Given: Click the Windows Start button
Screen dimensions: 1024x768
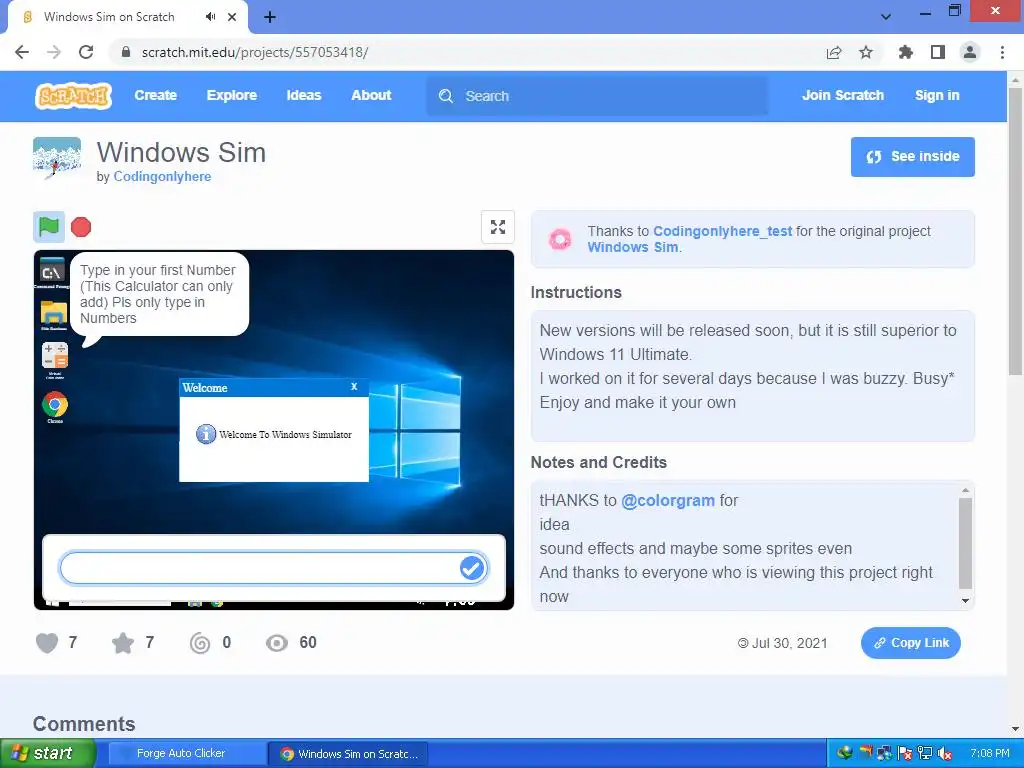Looking at the screenshot, I should pos(47,753).
